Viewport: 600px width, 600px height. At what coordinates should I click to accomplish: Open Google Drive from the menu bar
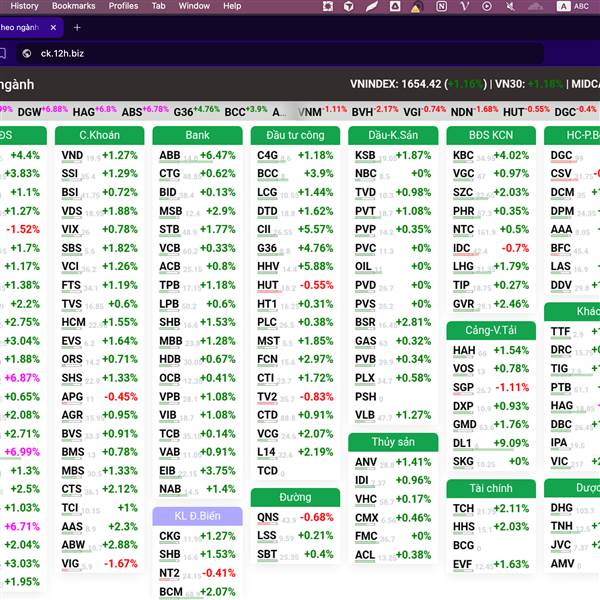pyautogui.click(x=395, y=6)
